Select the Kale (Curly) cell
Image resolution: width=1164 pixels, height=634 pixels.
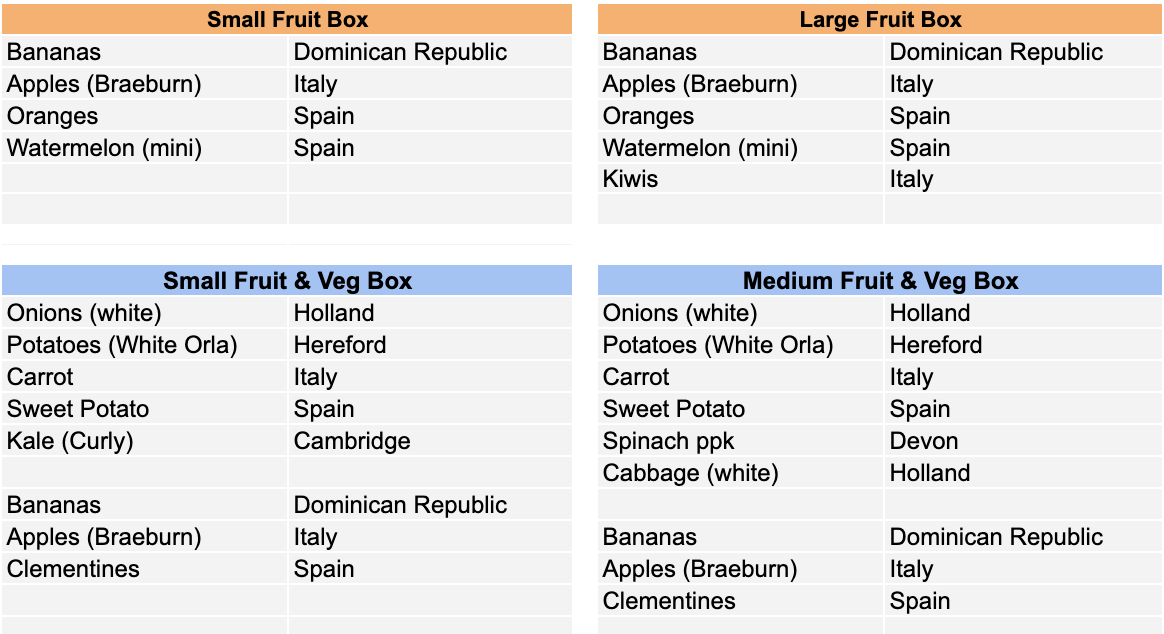point(145,441)
